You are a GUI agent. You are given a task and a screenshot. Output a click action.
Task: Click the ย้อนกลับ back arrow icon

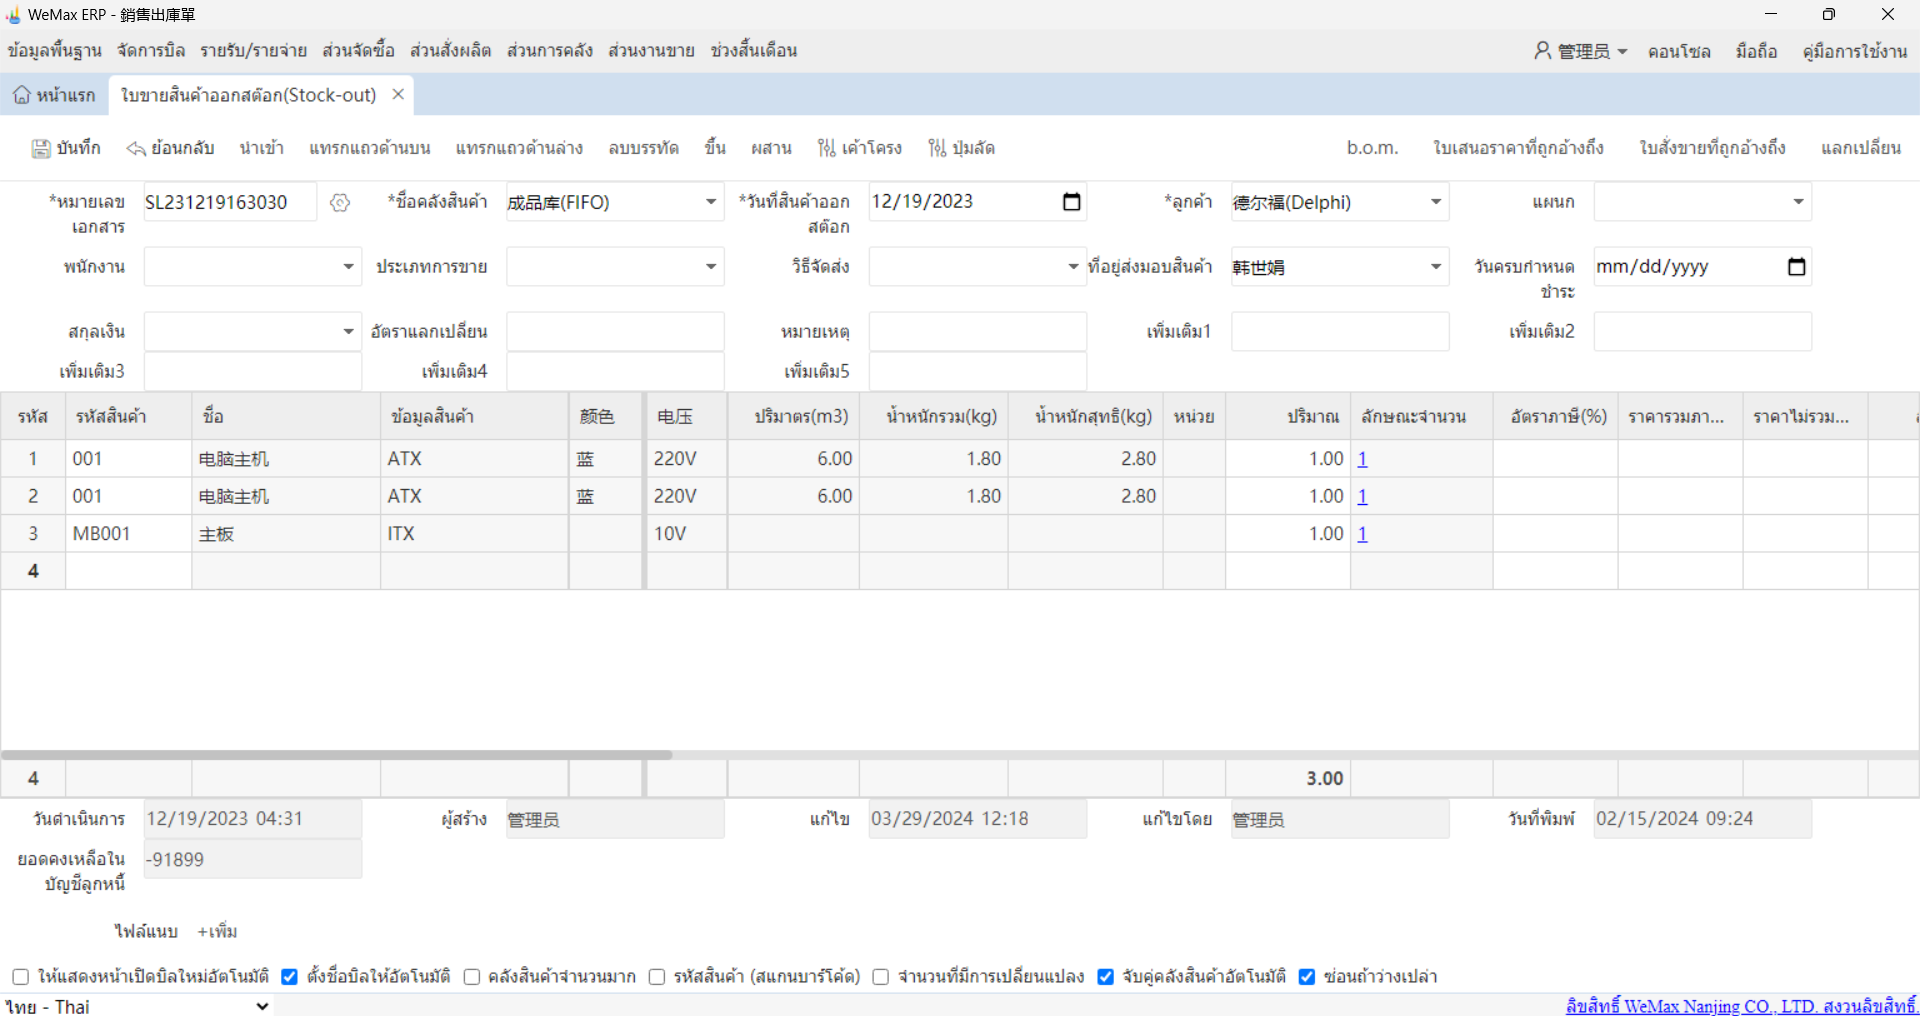pos(136,149)
